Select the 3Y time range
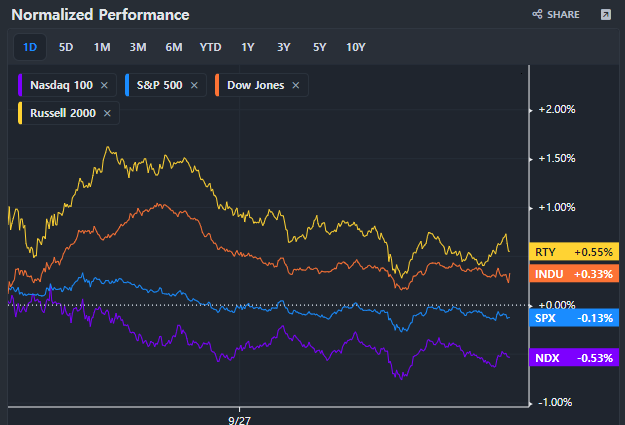Image resolution: width=625 pixels, height=425 pixels. coord(283,47)
